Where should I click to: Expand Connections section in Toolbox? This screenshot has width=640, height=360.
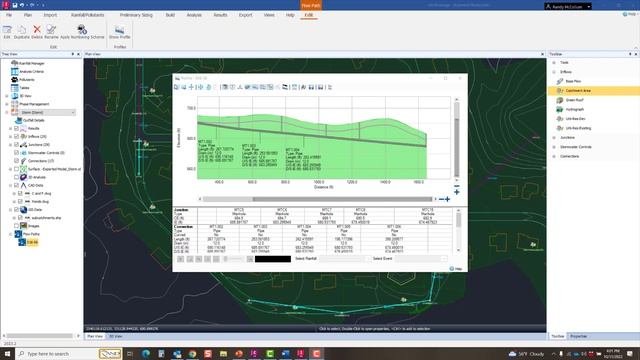tap(554, 156)
